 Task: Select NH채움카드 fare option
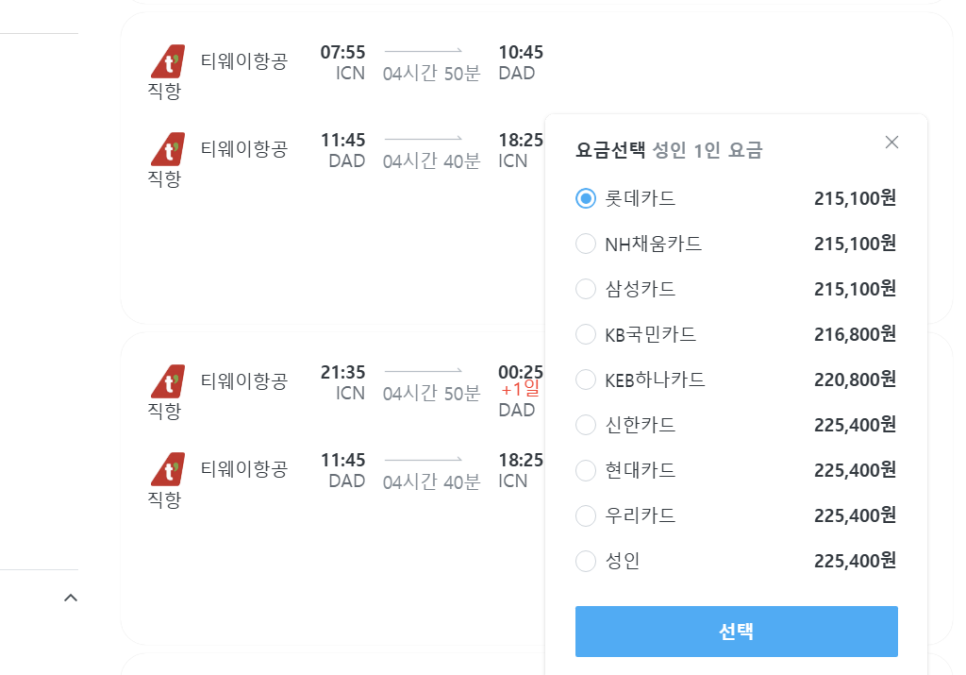(x=585, y=244)
